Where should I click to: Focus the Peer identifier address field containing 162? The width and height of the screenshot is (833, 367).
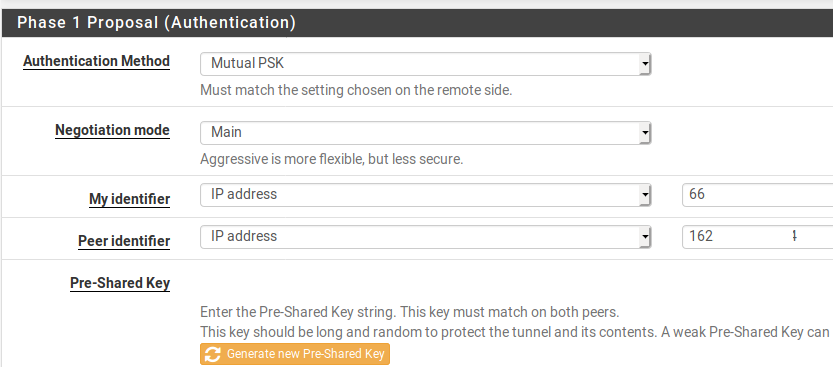[758, 237]
